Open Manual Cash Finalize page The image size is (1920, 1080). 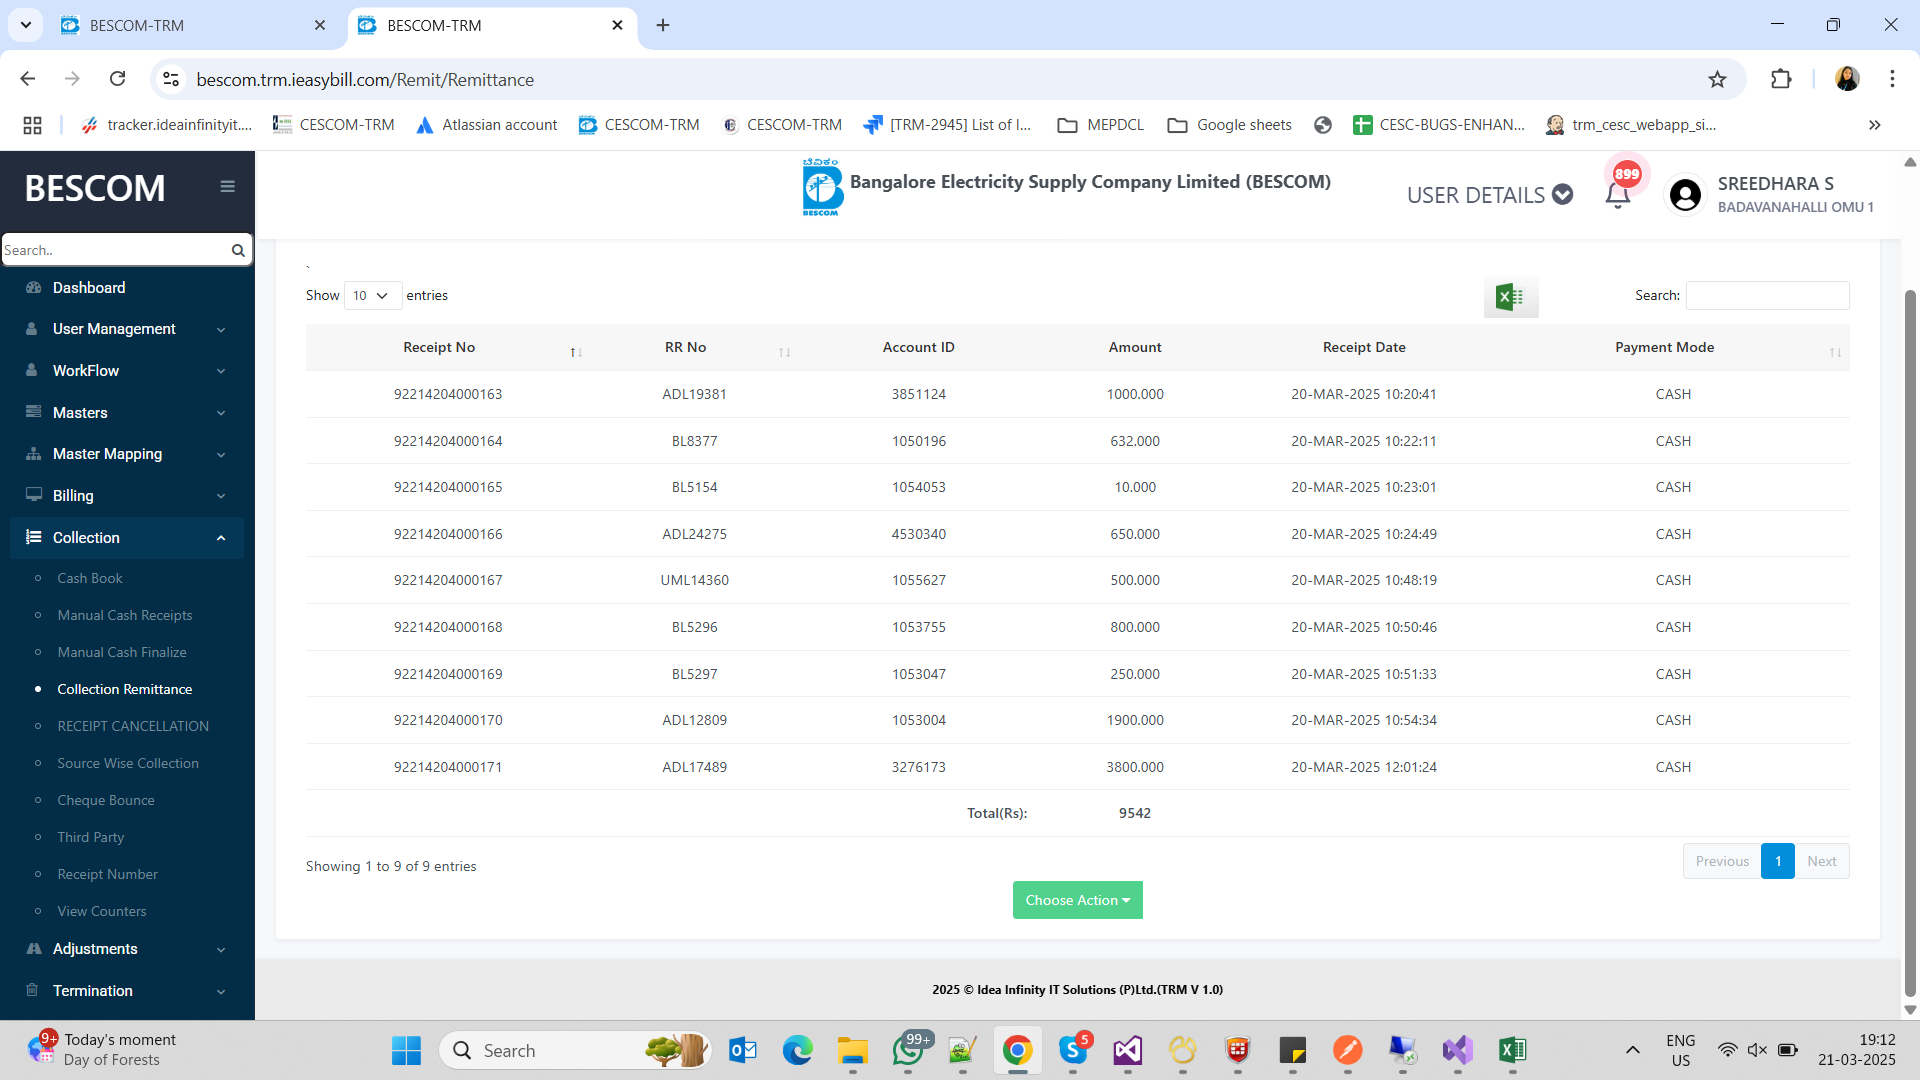click(122, 652)
